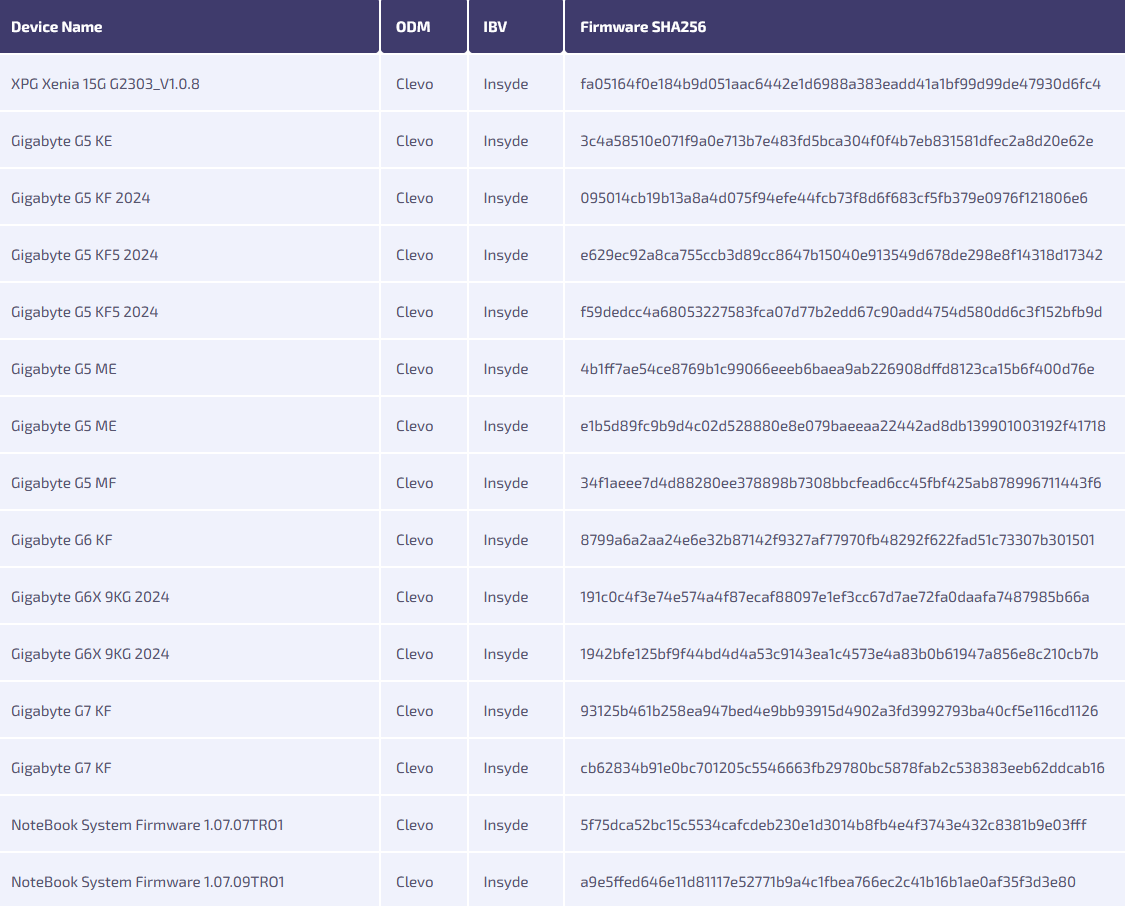Select Gigabyte G7 KF beside hash cb62834b
This screenshot has height=906, width=1125.
[61, 768]
